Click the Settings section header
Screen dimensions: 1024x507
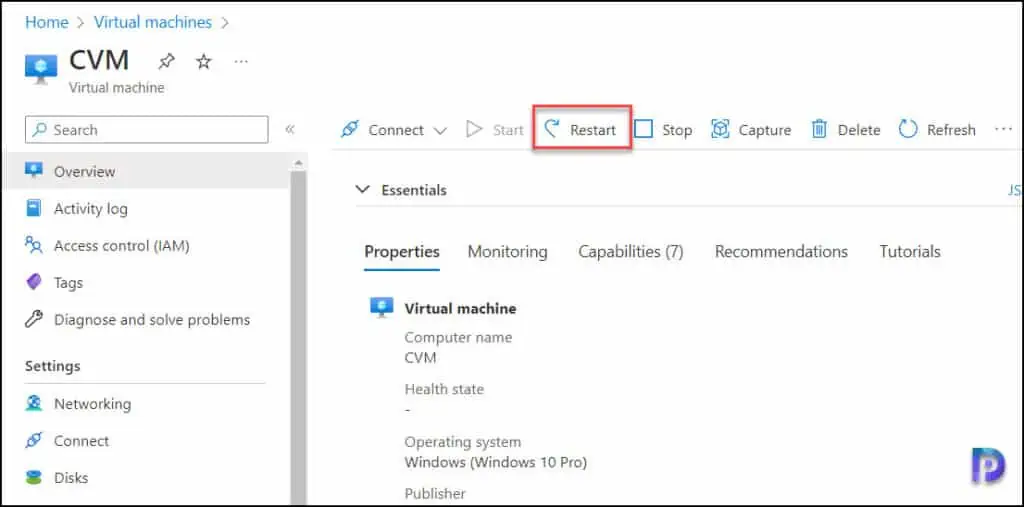click(x=52, y=366)
